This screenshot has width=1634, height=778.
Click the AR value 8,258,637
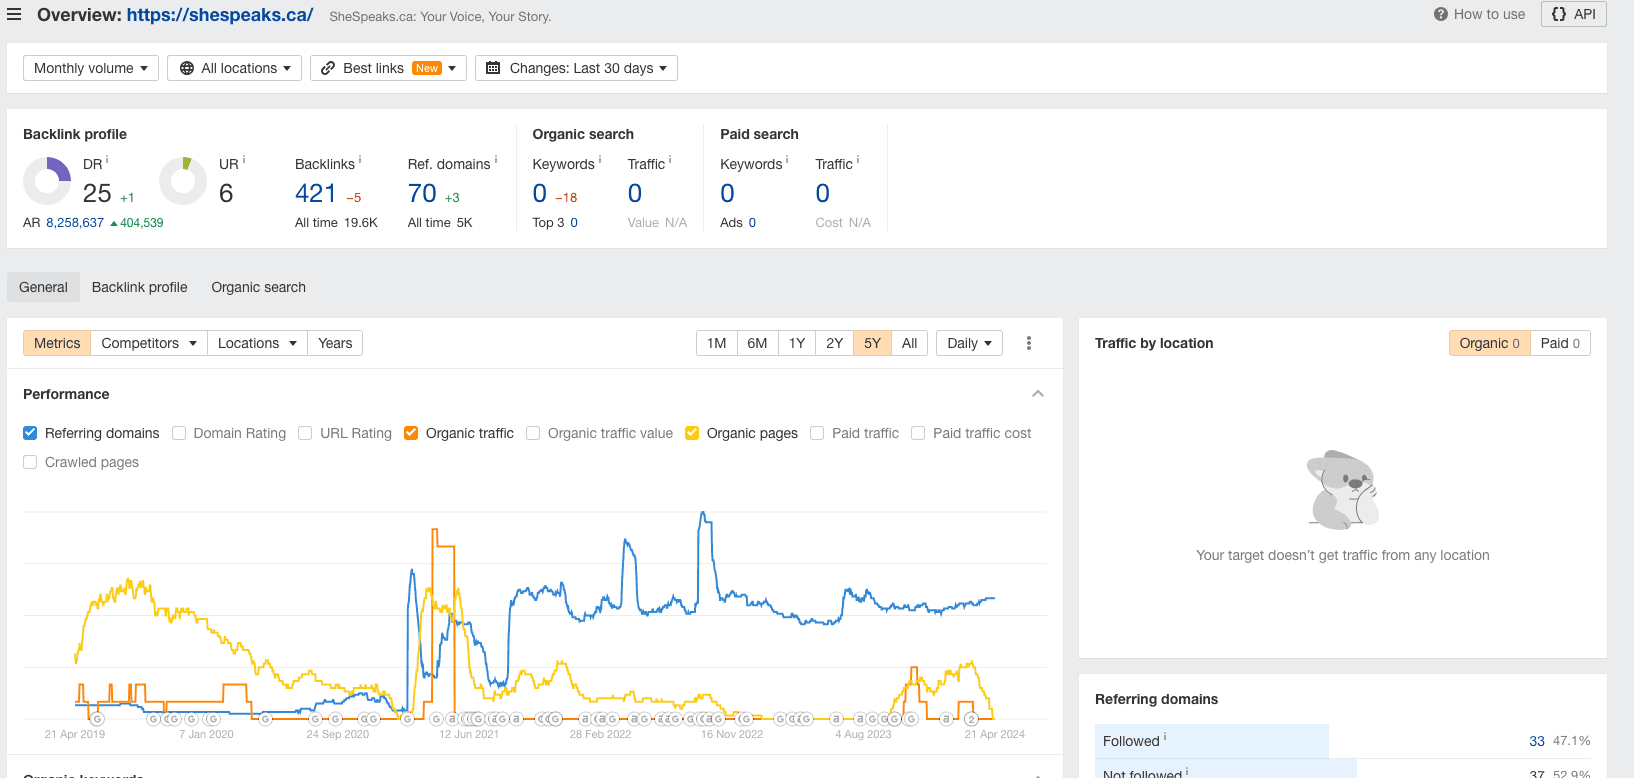coord(75,223)
